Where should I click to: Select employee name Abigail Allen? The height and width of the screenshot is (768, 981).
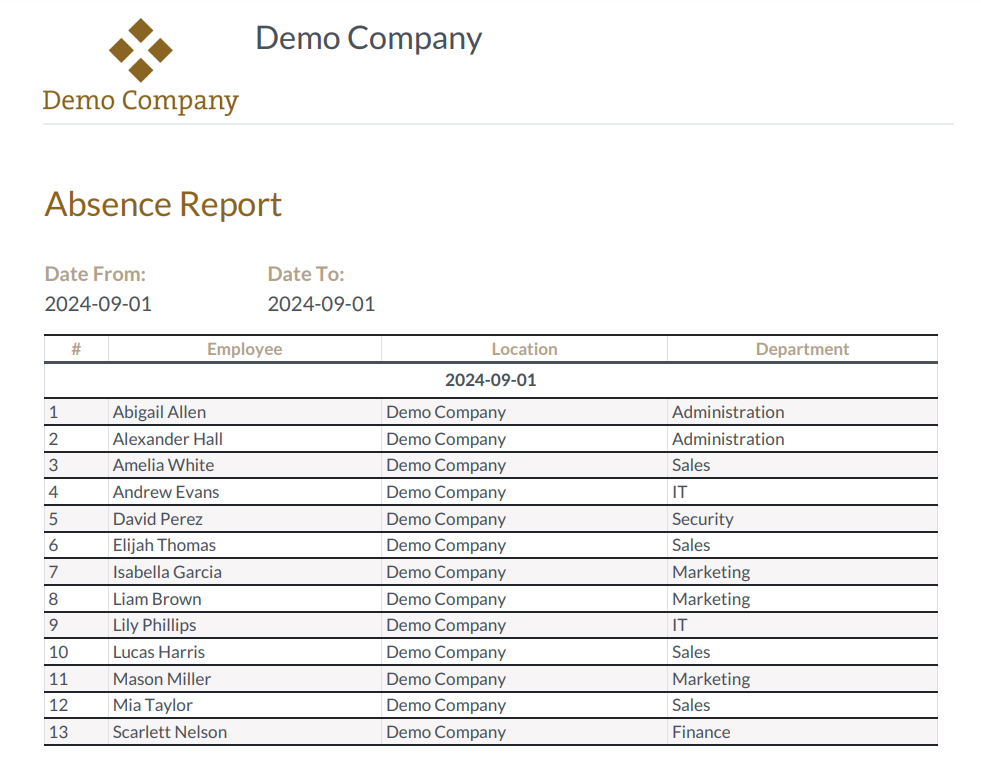tap(160, 412)
